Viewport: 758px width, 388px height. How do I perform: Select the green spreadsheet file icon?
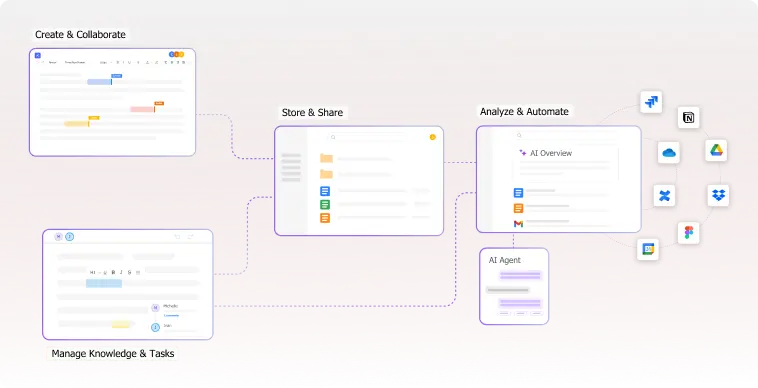(x=325, y=204)
